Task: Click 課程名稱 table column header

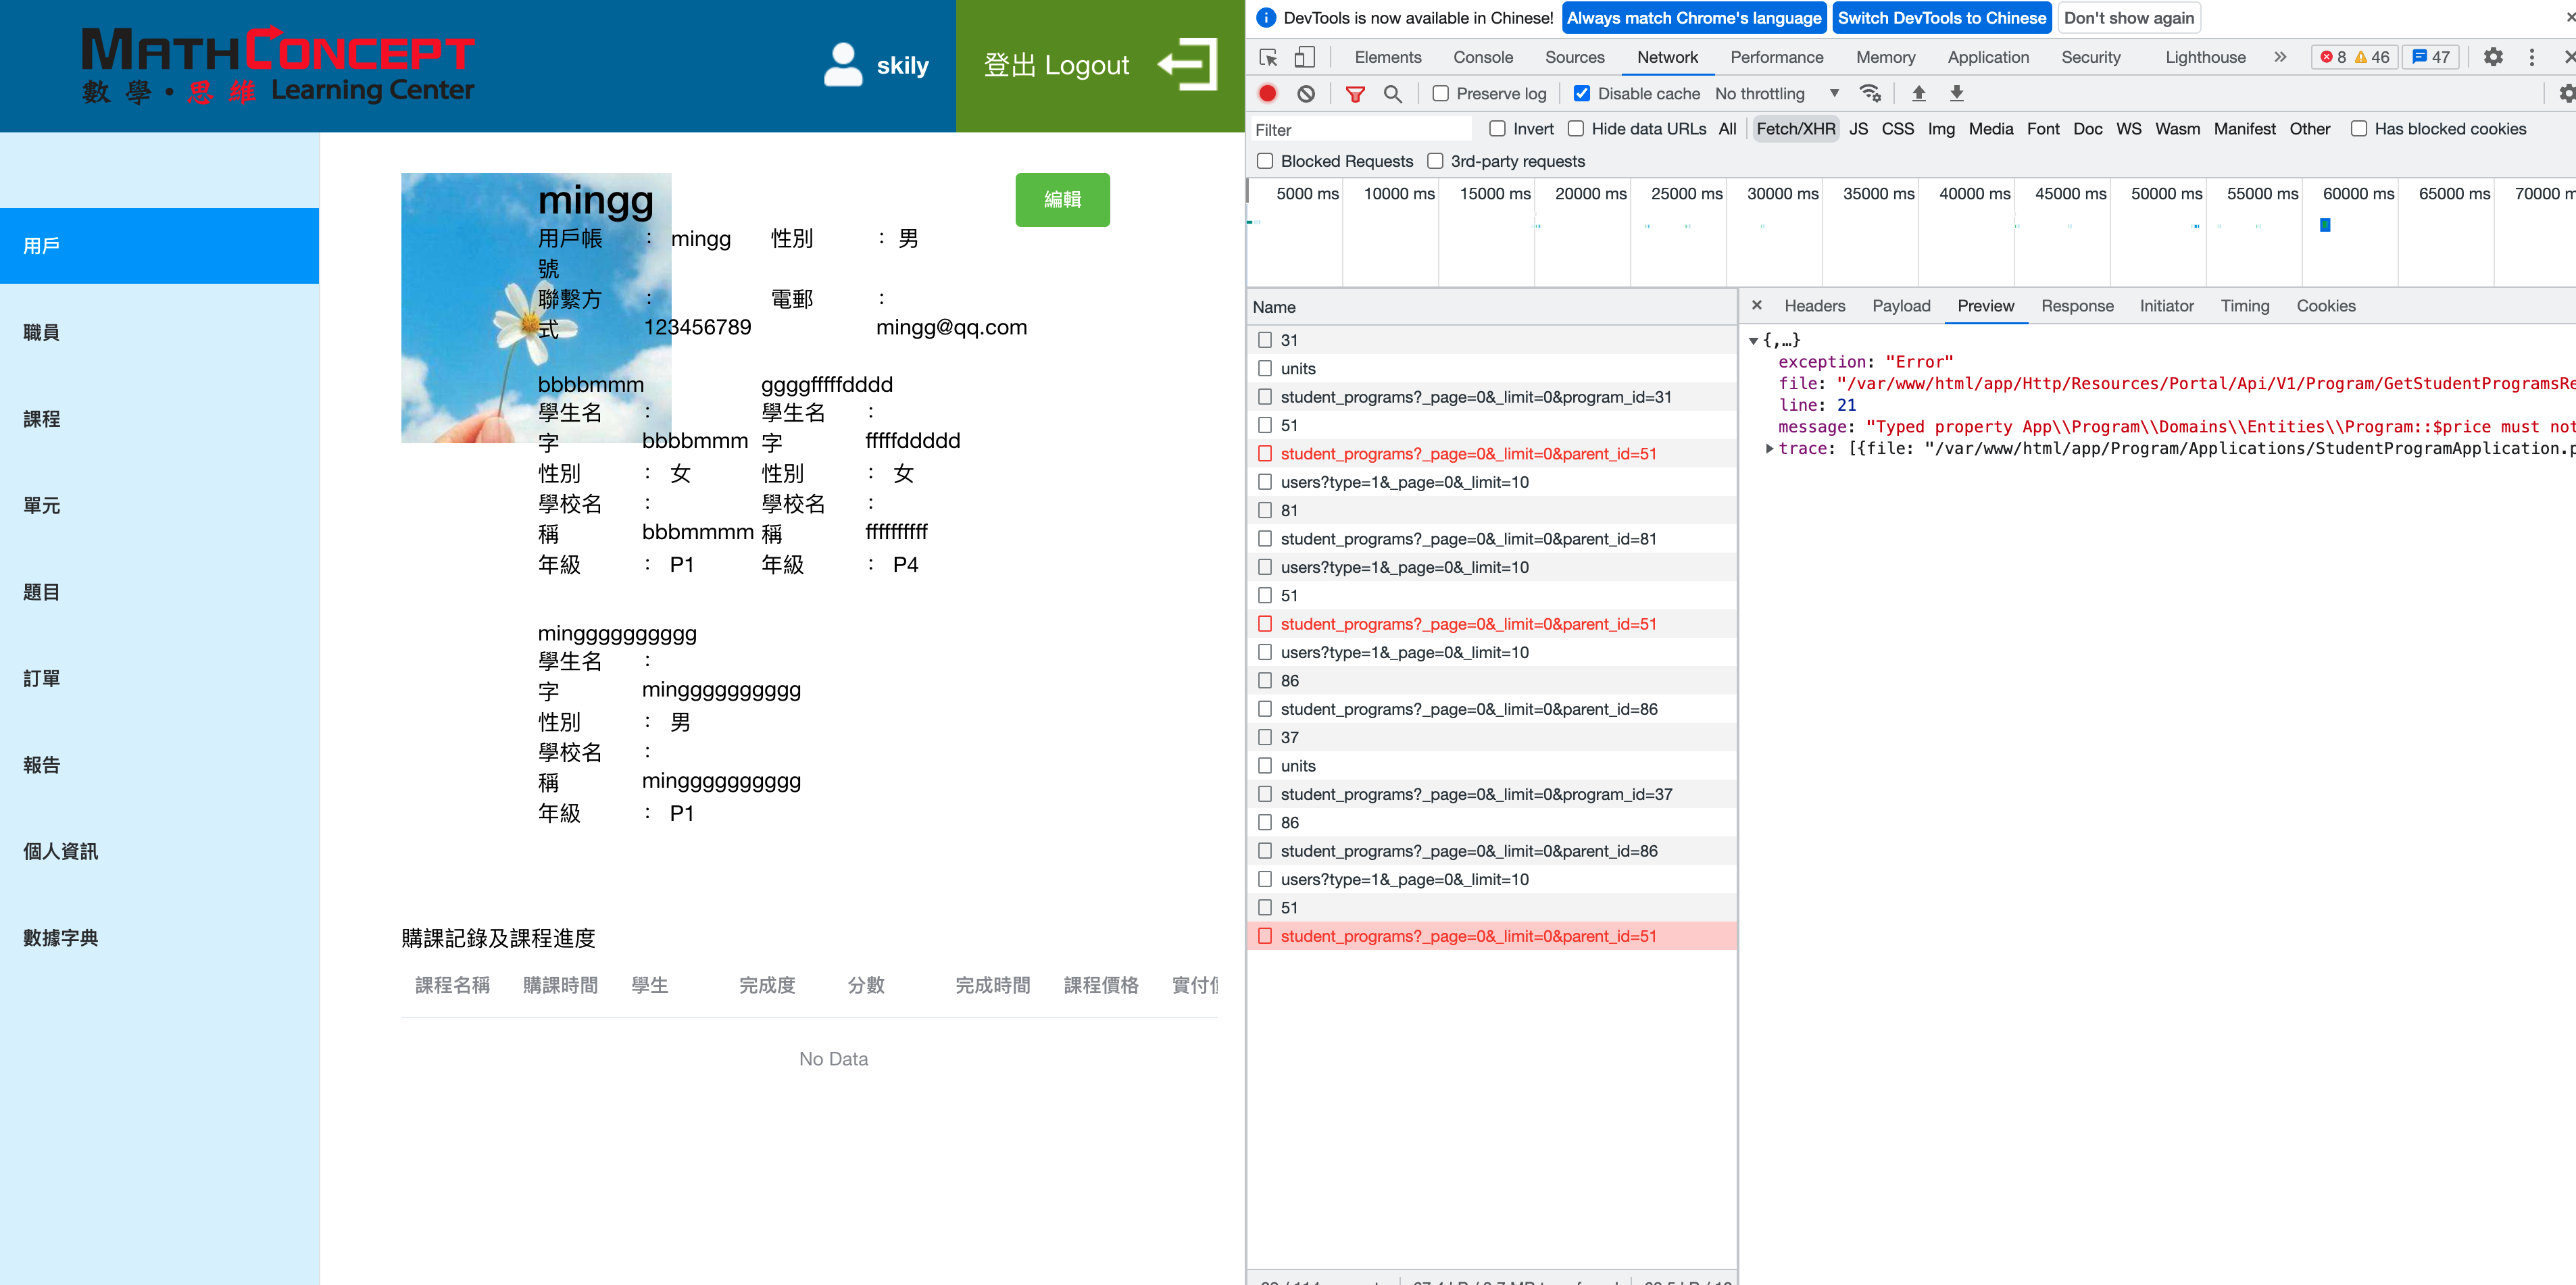Action: coord(452,985)
